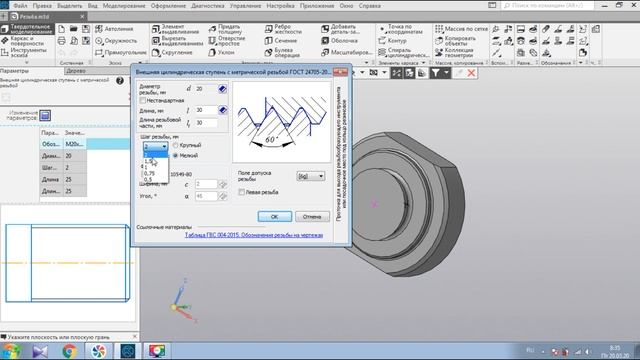Toggle the Нестандартная checkbox
Viewport: 640px width, 360px height.
[142, 100]
